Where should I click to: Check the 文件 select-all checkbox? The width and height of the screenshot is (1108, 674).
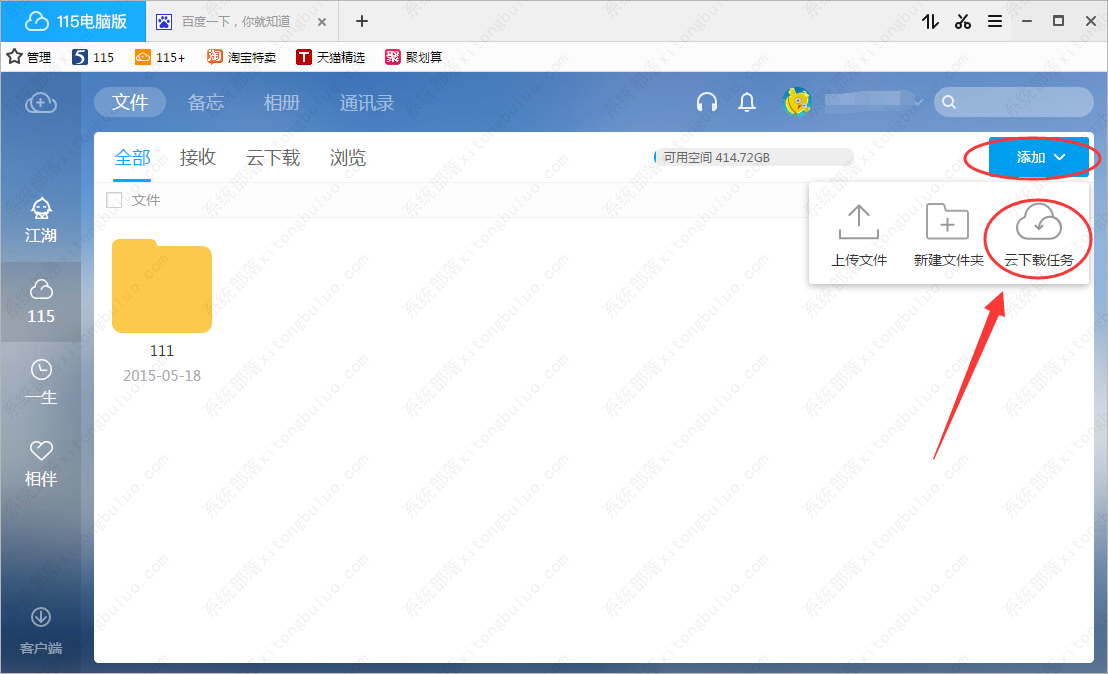click(114, 199)
